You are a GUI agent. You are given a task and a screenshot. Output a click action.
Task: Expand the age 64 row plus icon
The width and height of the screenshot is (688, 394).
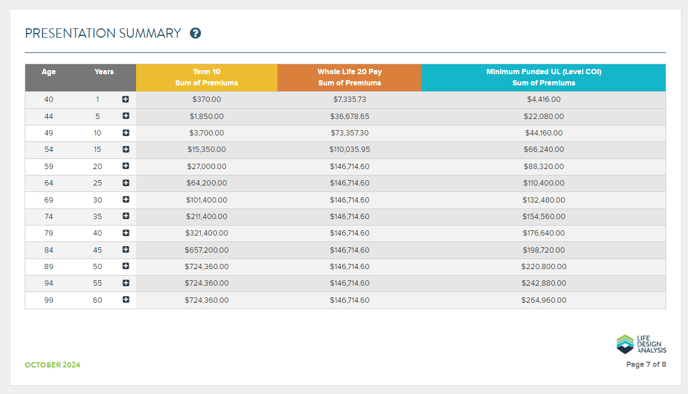click(x=125, y=183)
